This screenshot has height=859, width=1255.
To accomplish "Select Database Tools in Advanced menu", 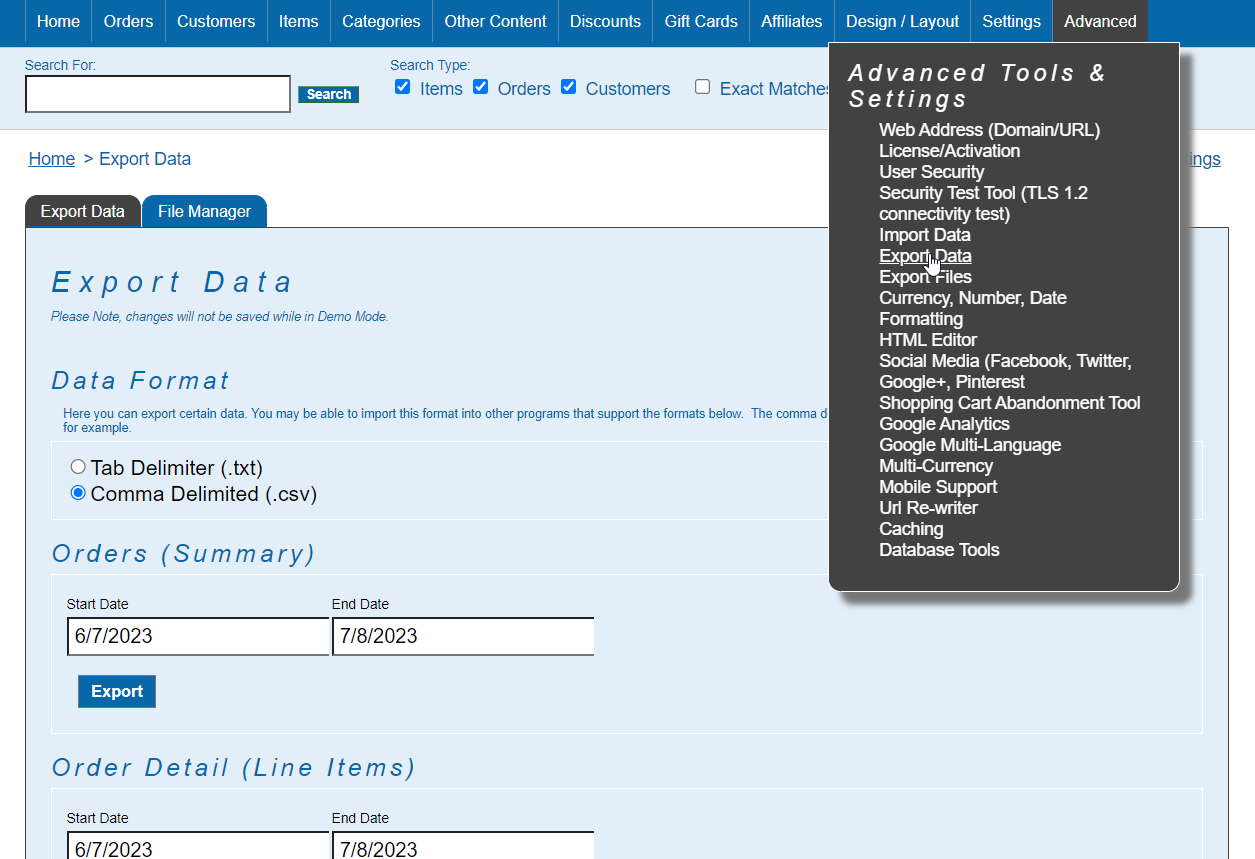I will coord(938,550).
